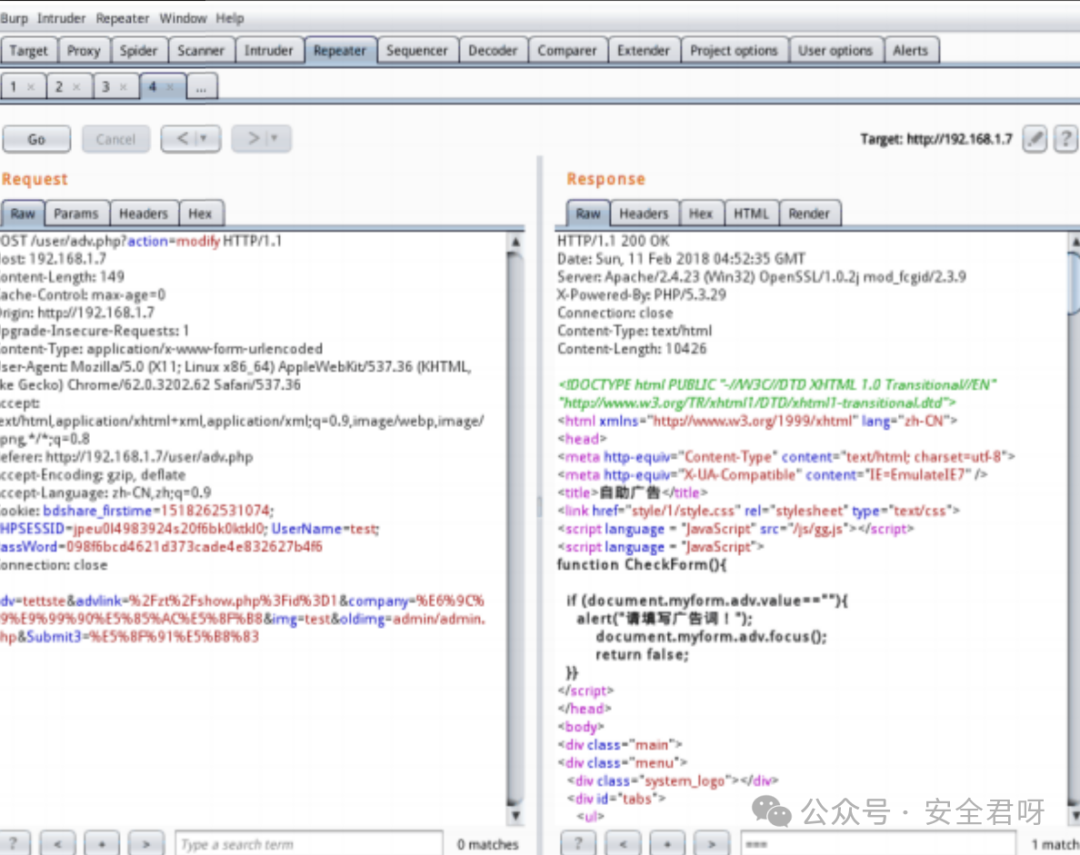Open Repeater help question mark icon
The image size is (1080, 855).
[x=1065, y=139]
